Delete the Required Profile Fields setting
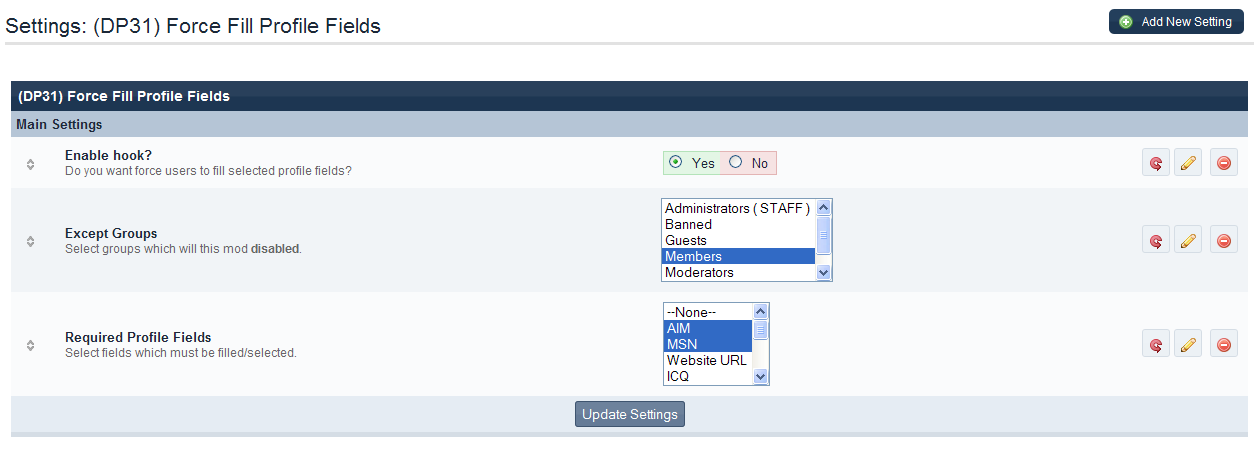This screenshot has height=466, width=1256. click(x=1224, y=344)
